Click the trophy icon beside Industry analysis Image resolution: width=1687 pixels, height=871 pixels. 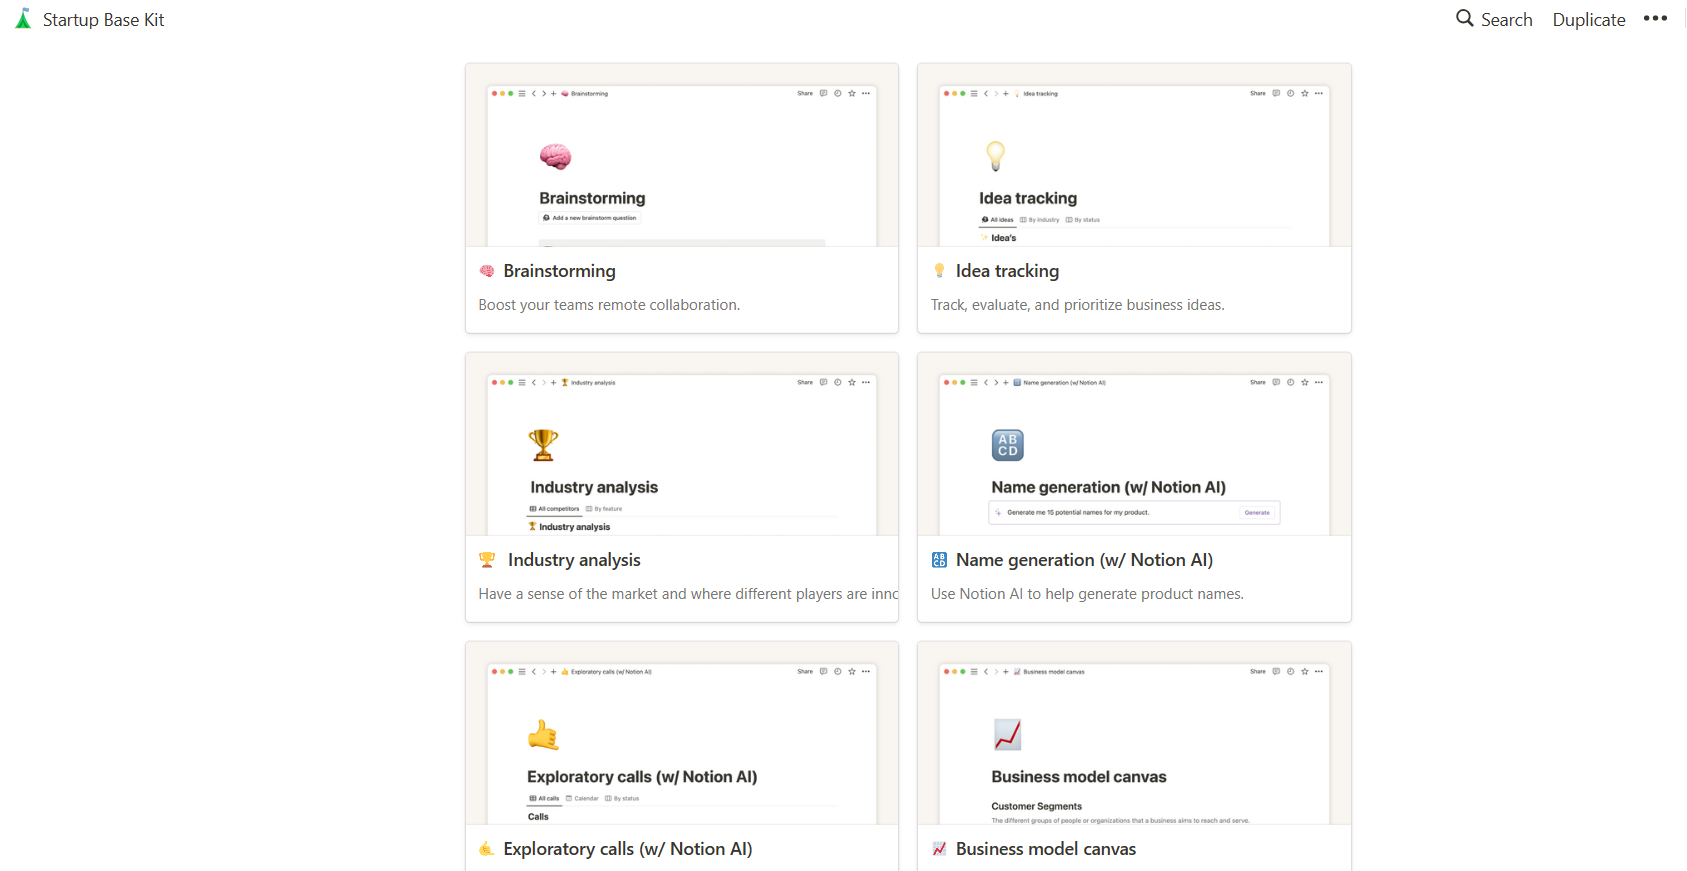(487, 560)
